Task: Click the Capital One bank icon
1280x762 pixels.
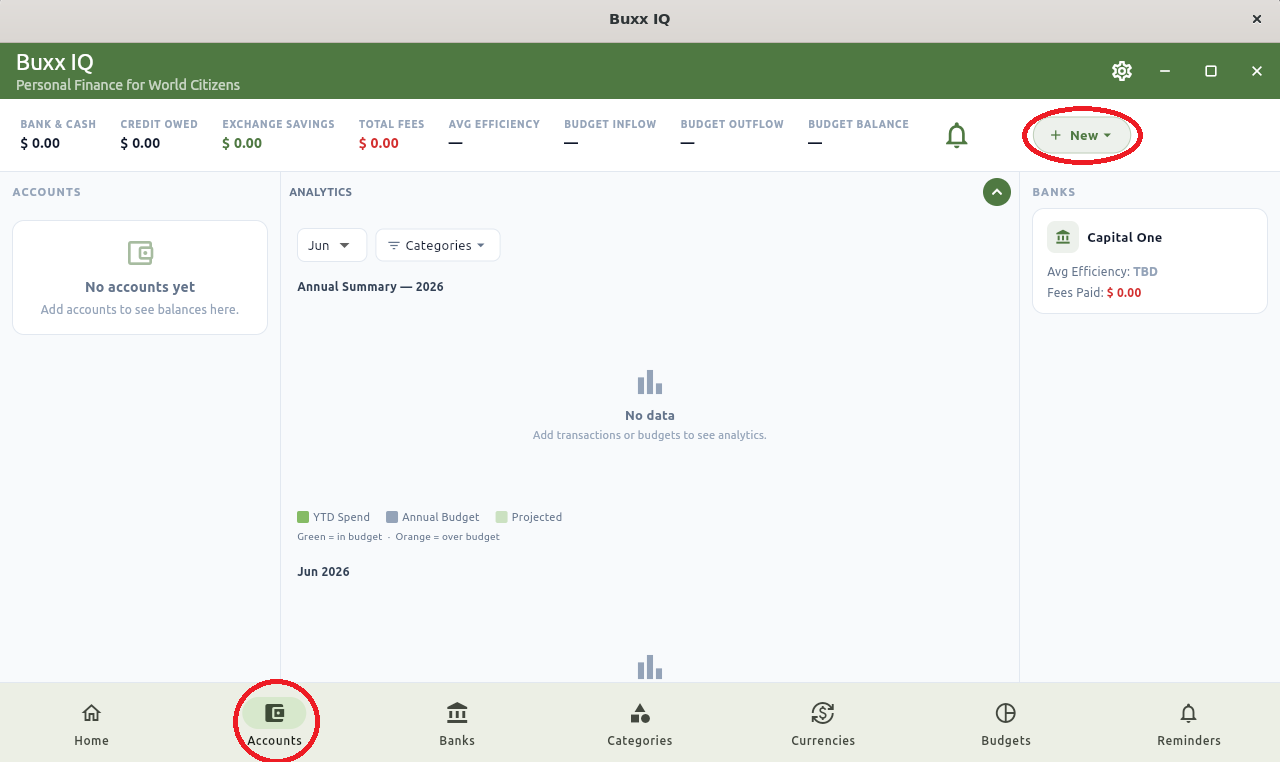Action: point(1063,237)
